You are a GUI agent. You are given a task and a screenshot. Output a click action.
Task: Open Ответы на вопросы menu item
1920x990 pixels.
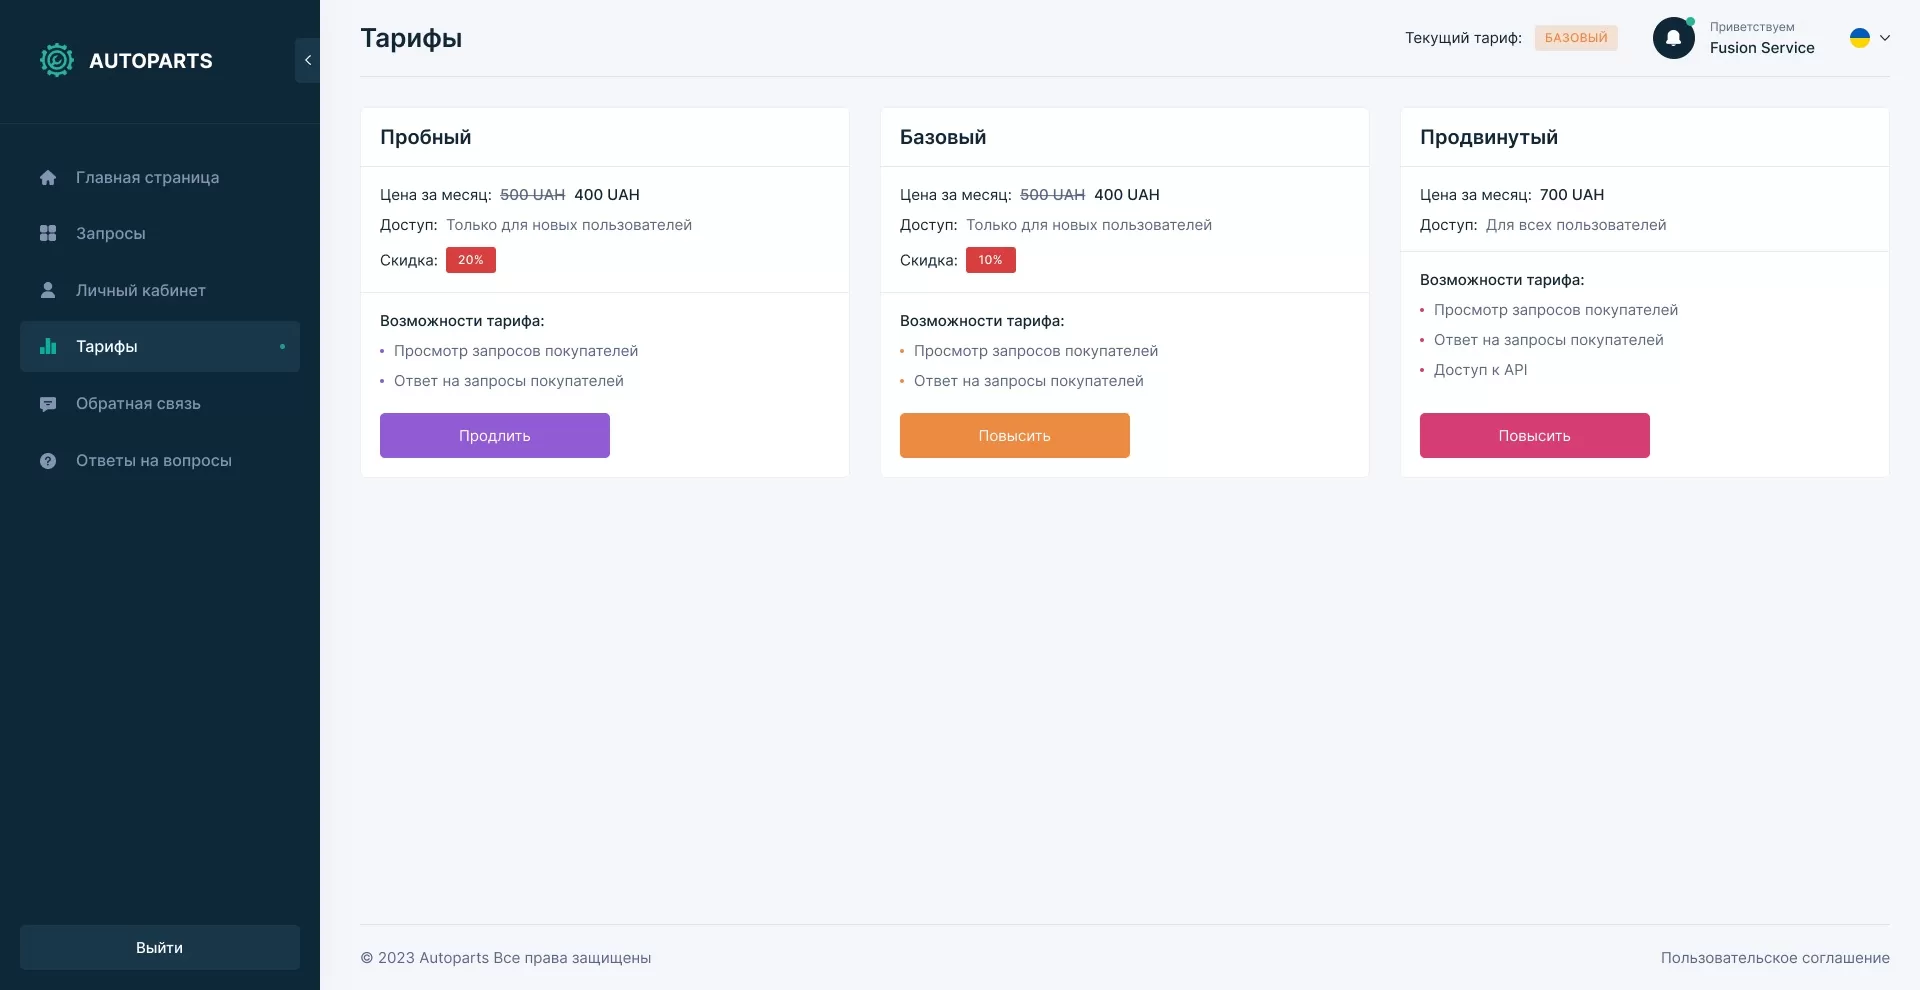pyautogui.click(x=160, y=461)
